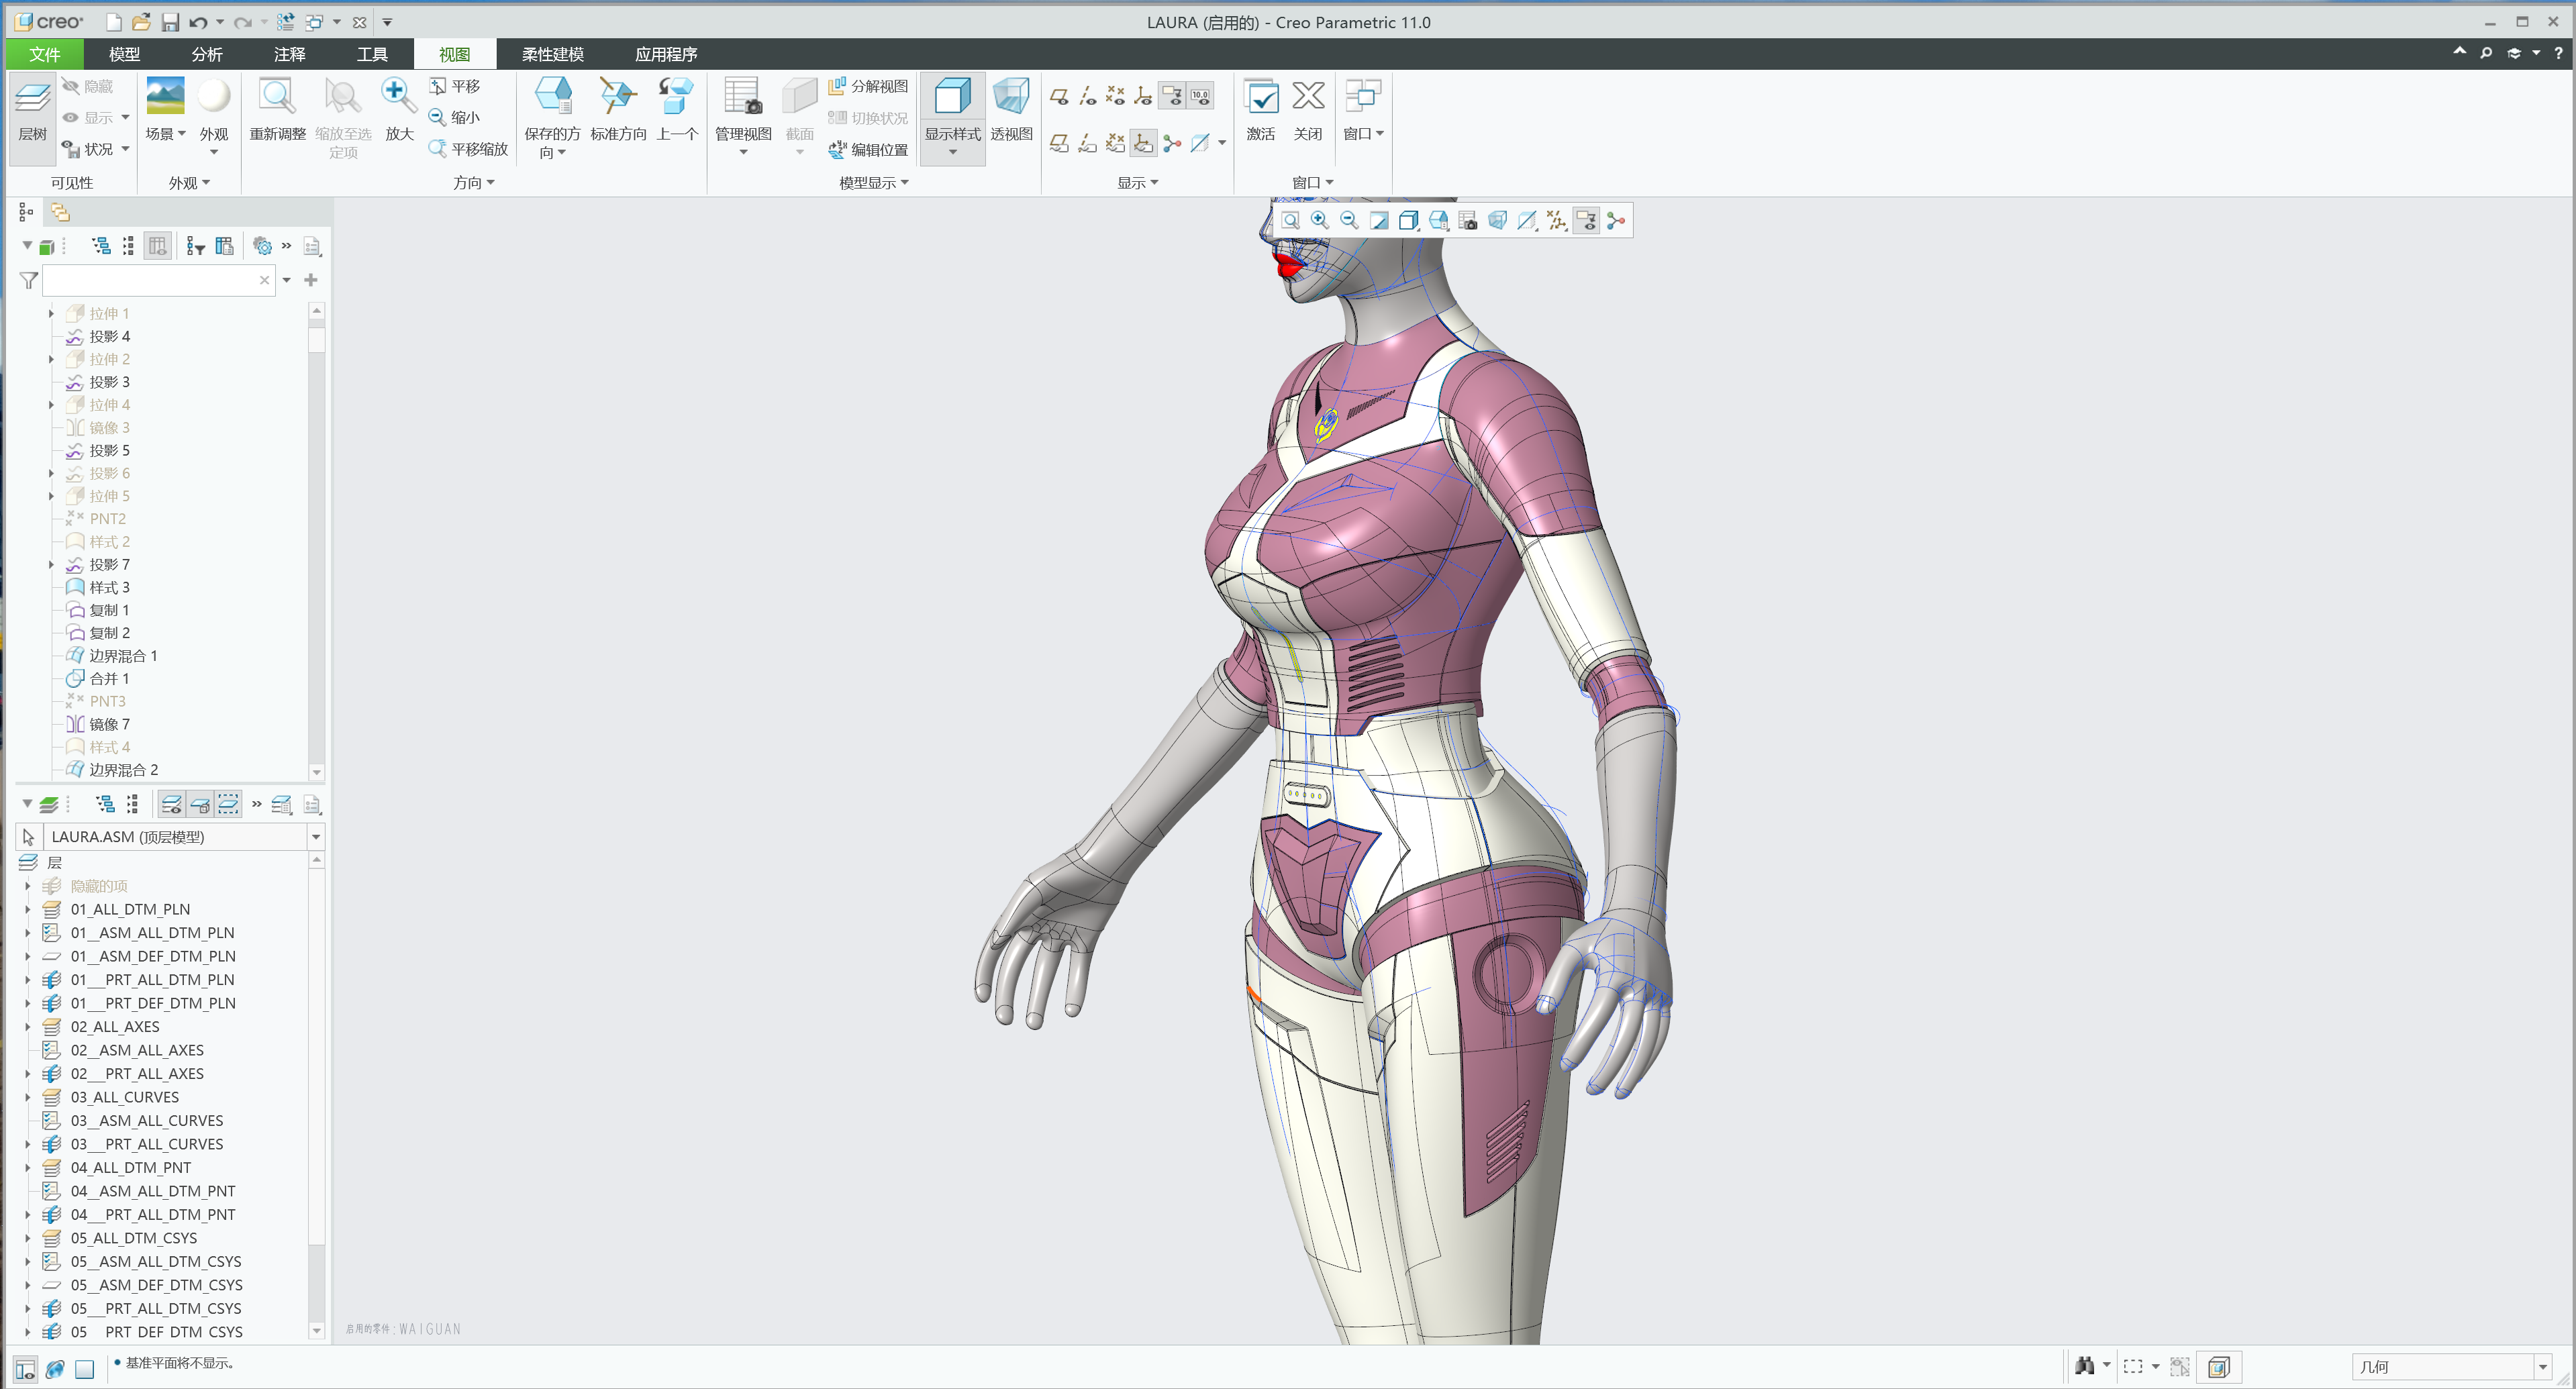Screen dimensions: 2576x1389
Task: Switch to the 柔性建模 ribbon tab
Action: coord(550,54)
